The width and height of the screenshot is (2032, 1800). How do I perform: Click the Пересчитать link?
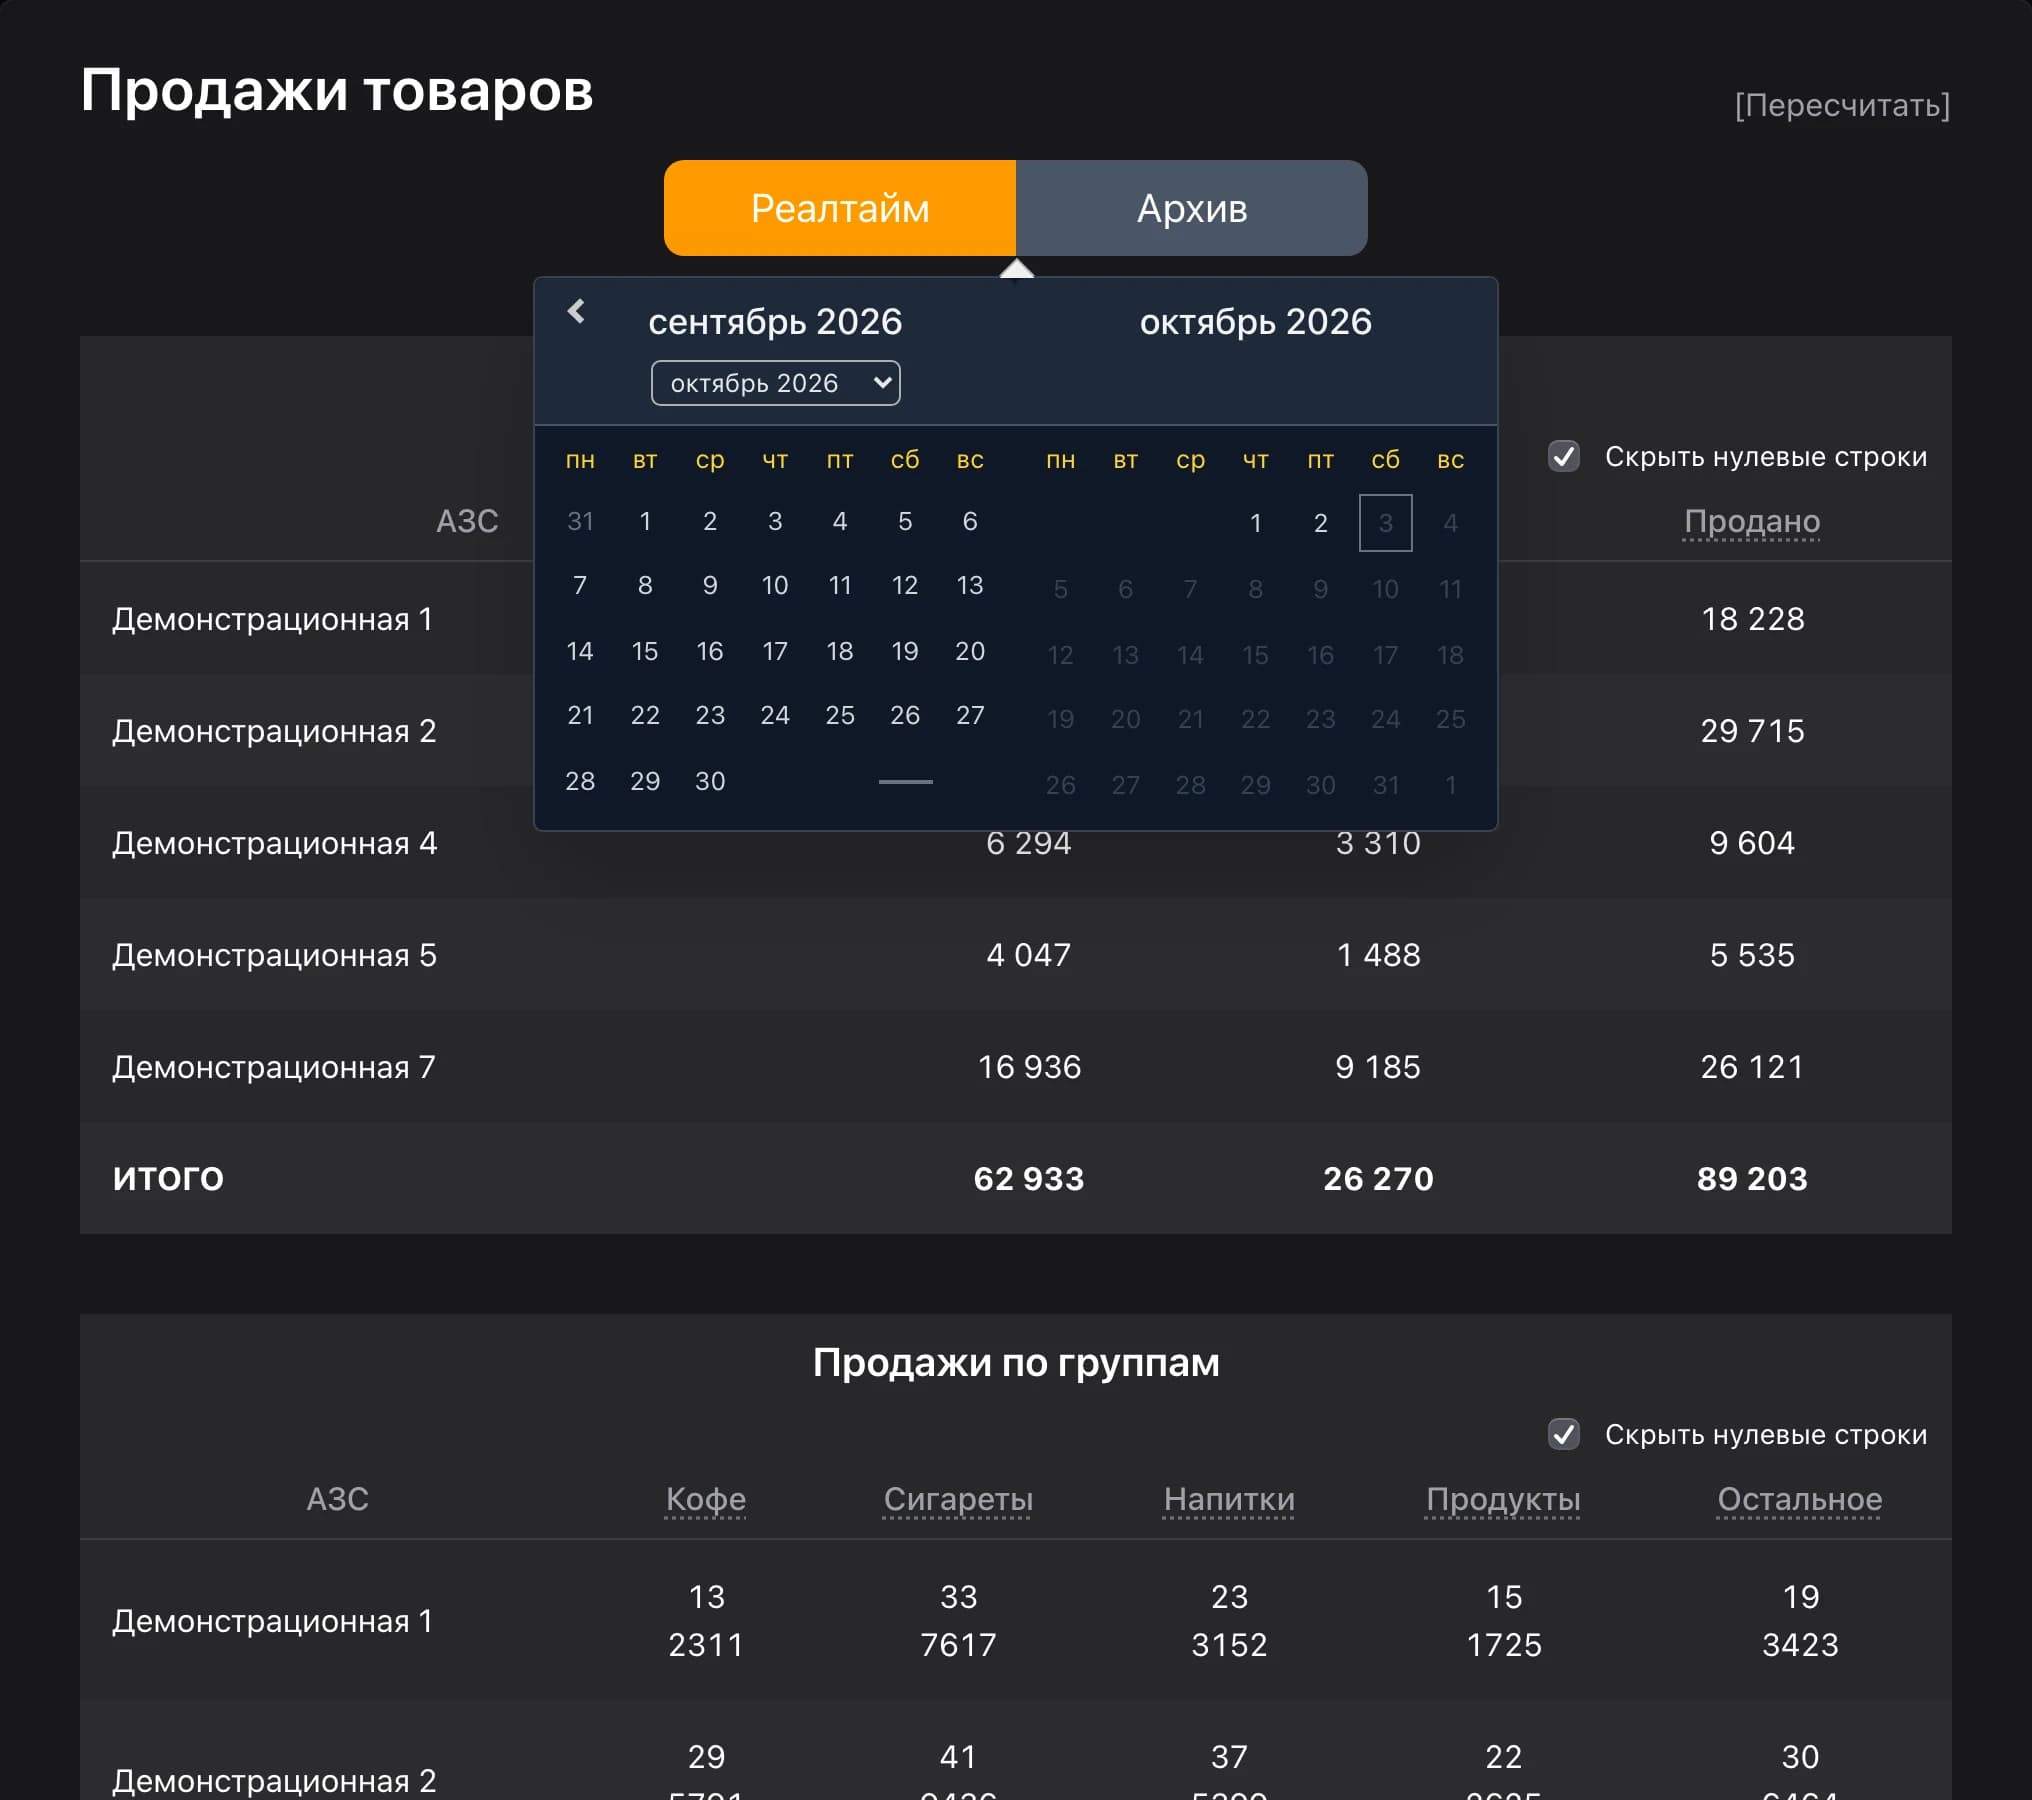1842,105
